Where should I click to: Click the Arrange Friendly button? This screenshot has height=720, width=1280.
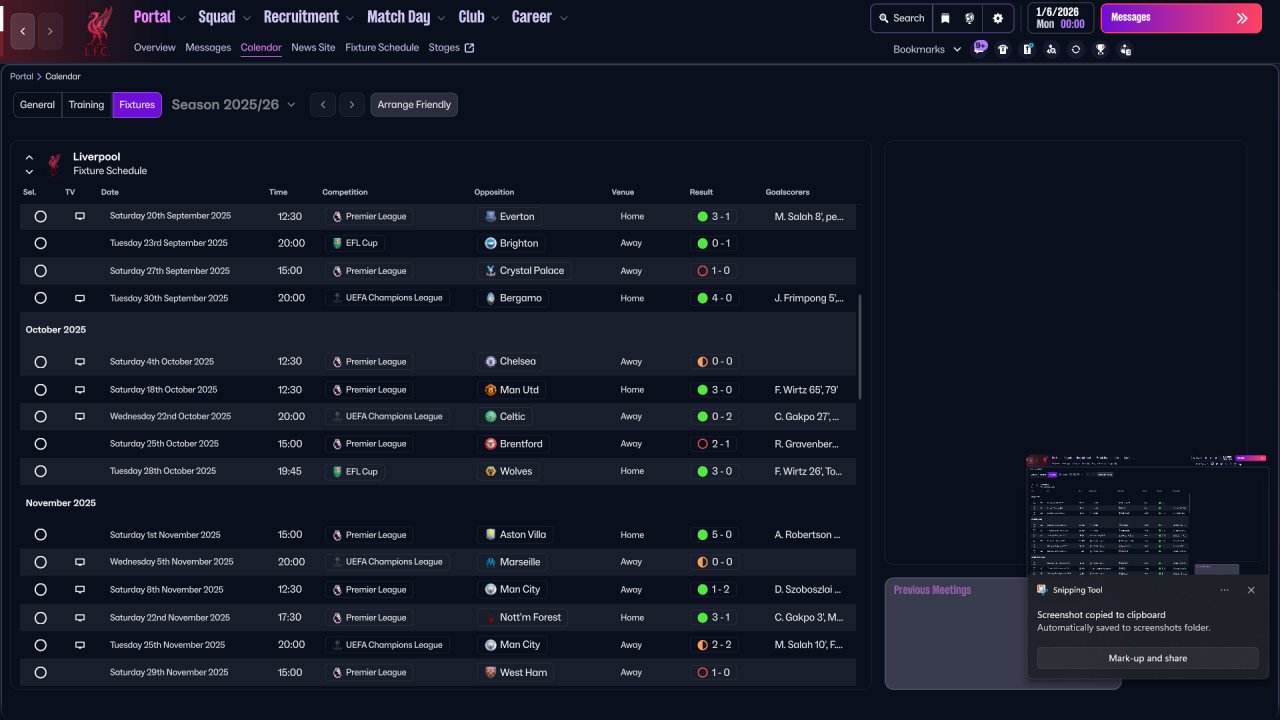click(414, 105)
